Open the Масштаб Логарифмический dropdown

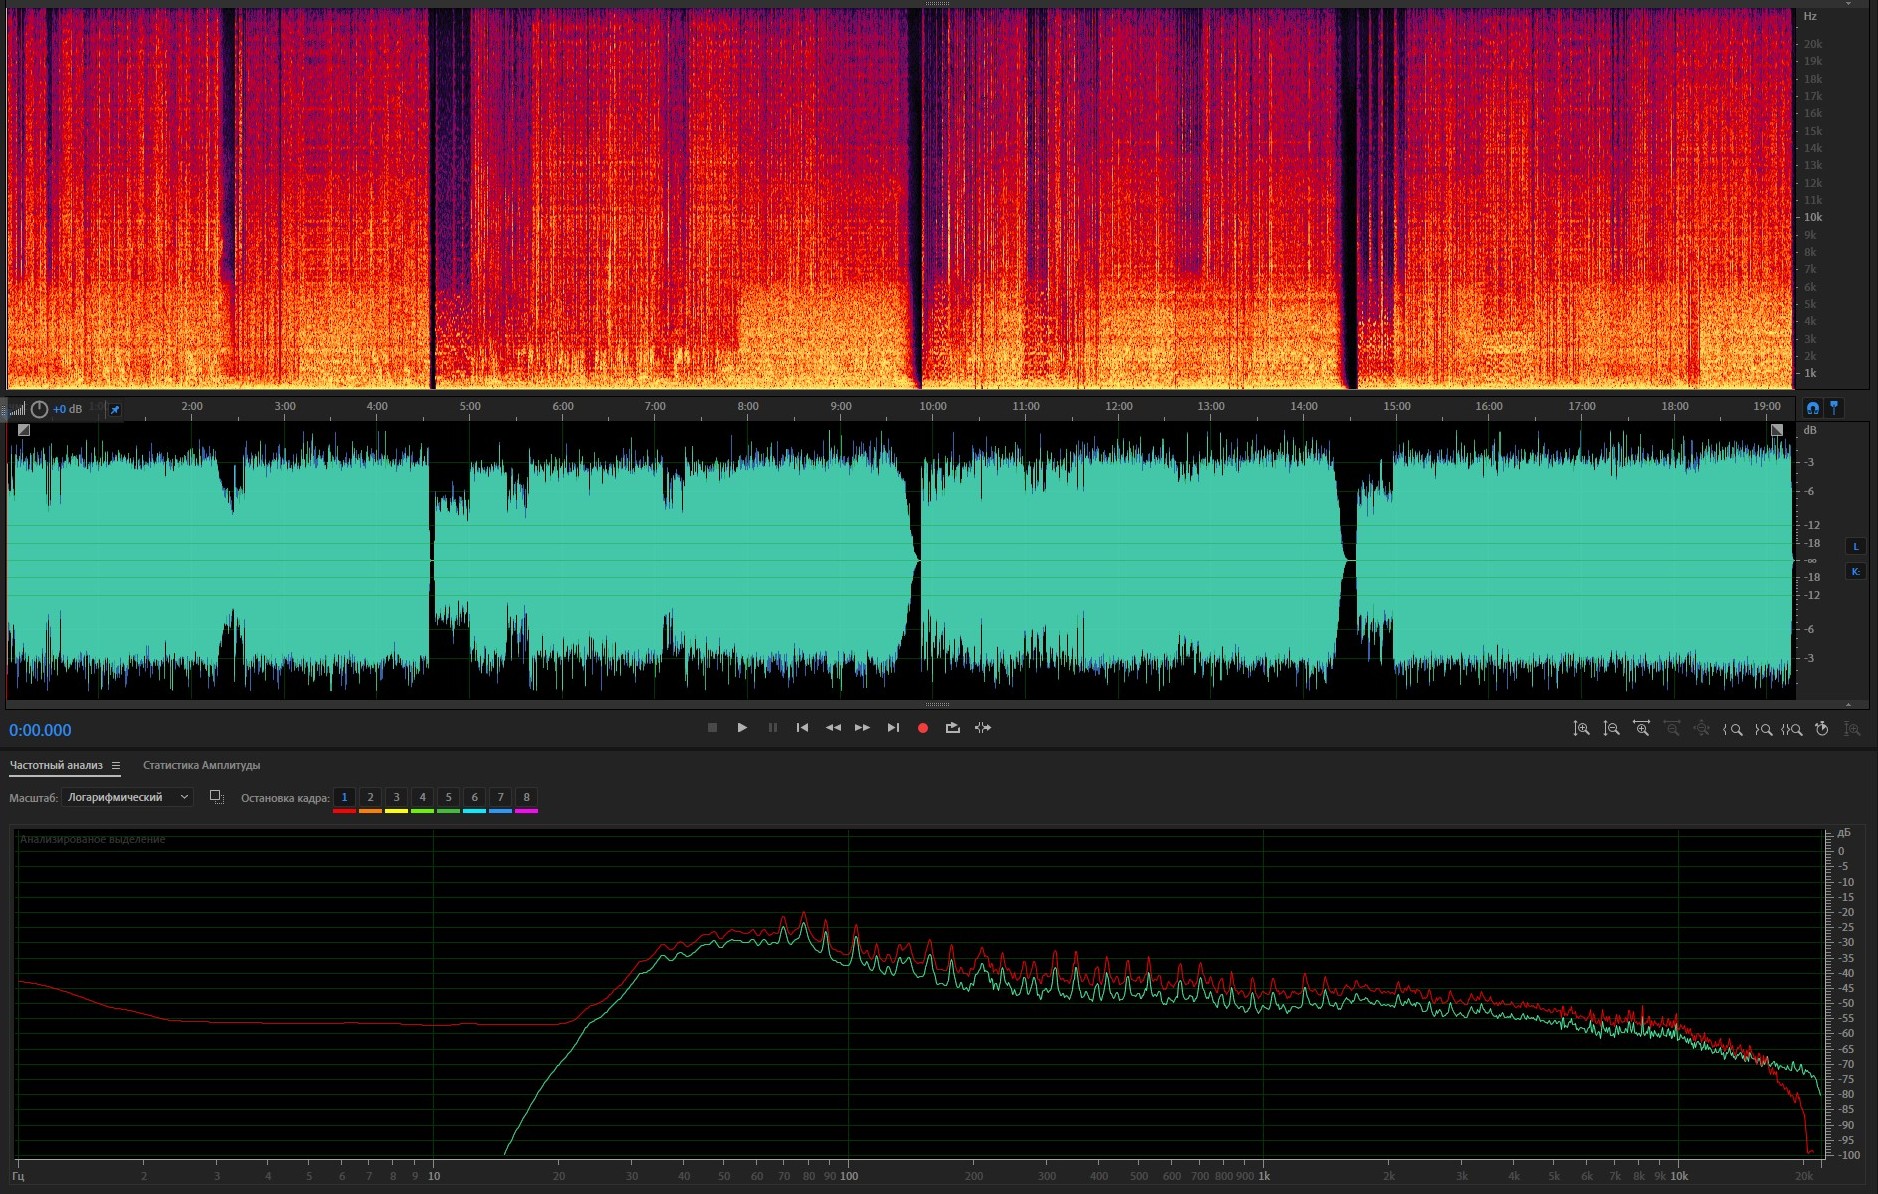click(127, 797)
